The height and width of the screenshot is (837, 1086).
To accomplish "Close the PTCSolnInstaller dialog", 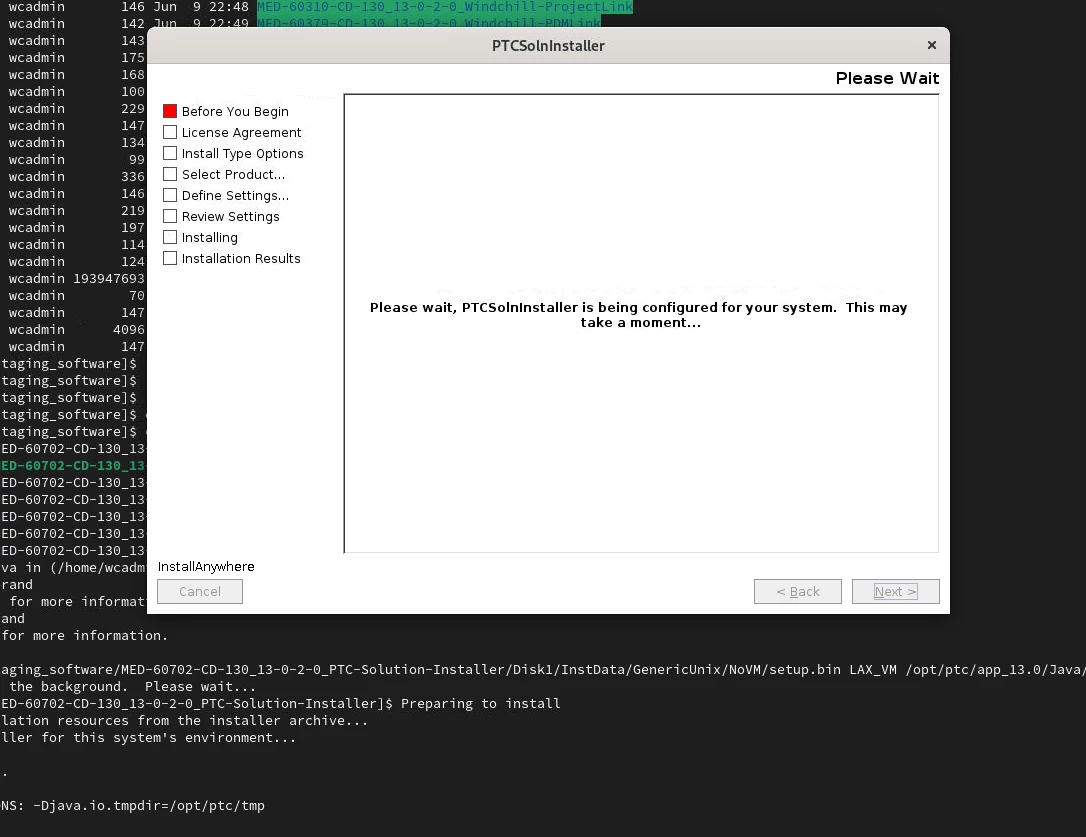I will [932, 45].
